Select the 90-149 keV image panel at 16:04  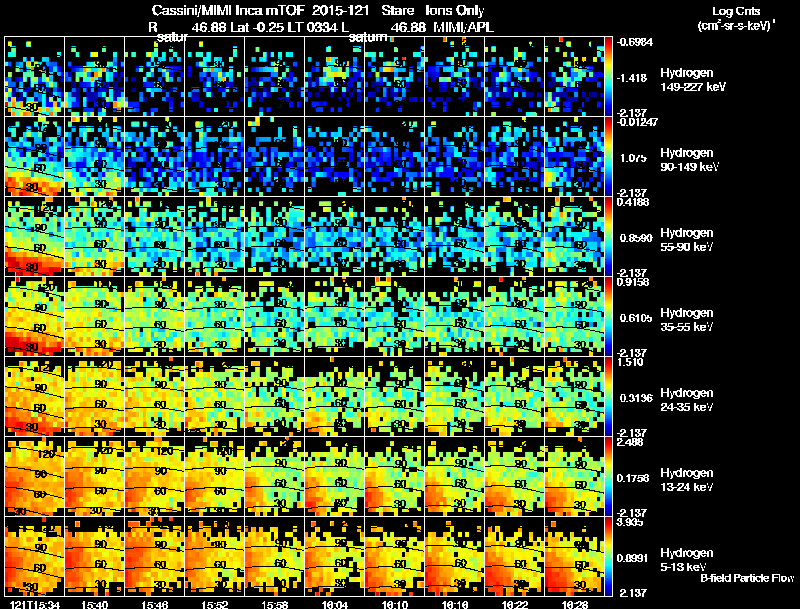tap(335, 157)
